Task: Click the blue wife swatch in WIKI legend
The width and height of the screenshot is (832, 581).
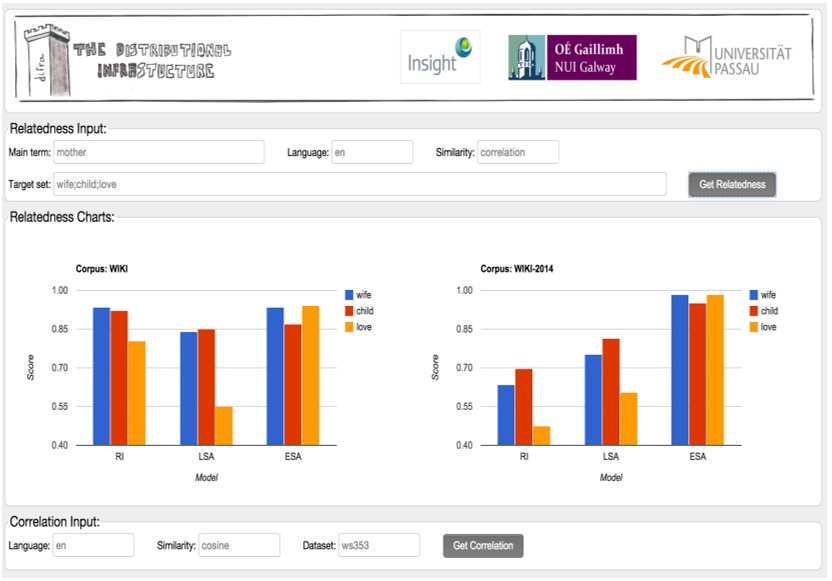Action: (349, 295)
